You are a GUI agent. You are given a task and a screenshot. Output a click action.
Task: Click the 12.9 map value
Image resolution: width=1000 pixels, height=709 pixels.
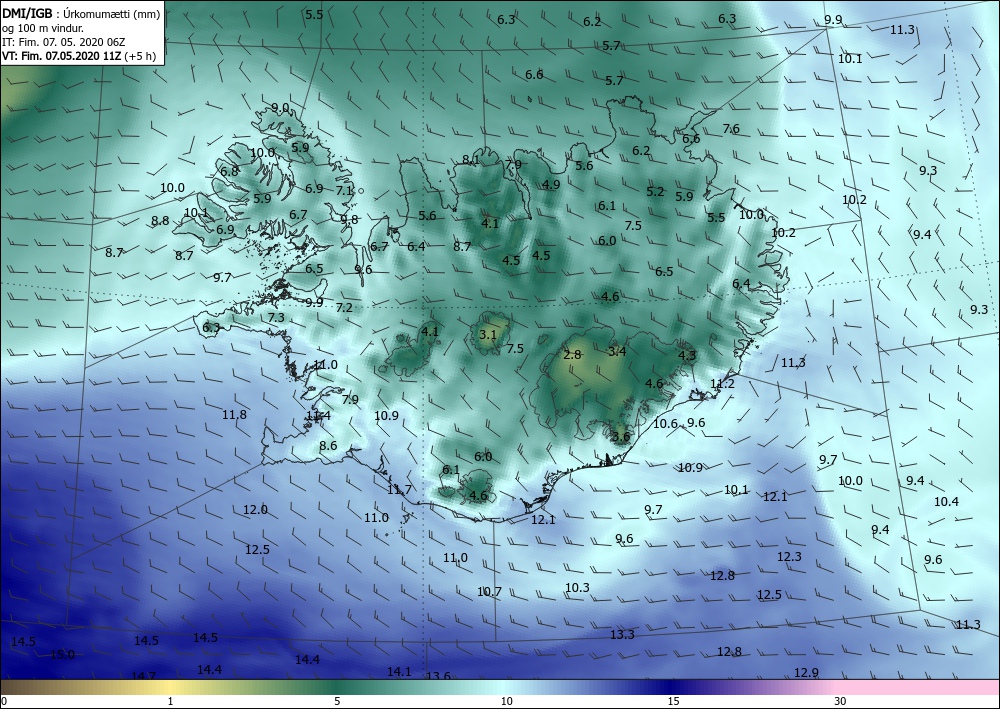(806, 673)
